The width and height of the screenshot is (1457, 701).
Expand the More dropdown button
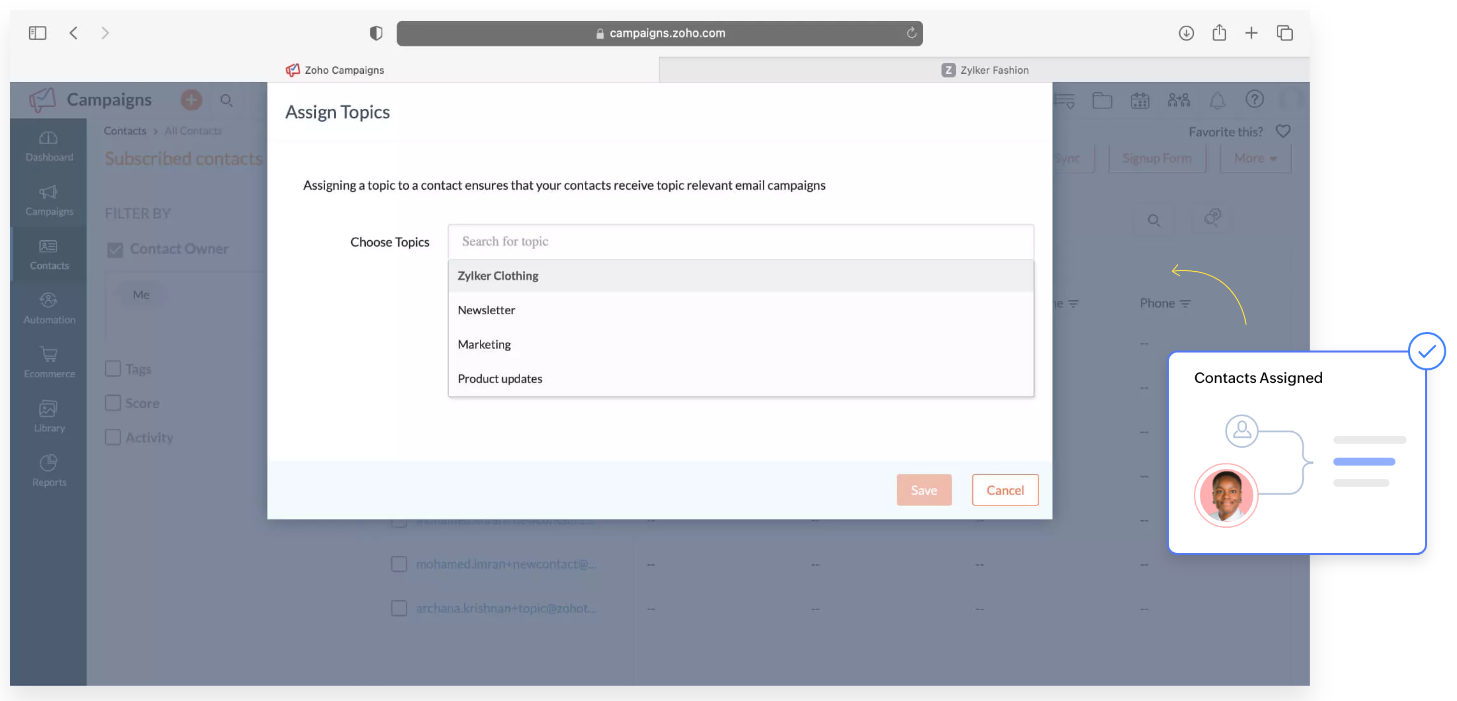coord(1255,158)
